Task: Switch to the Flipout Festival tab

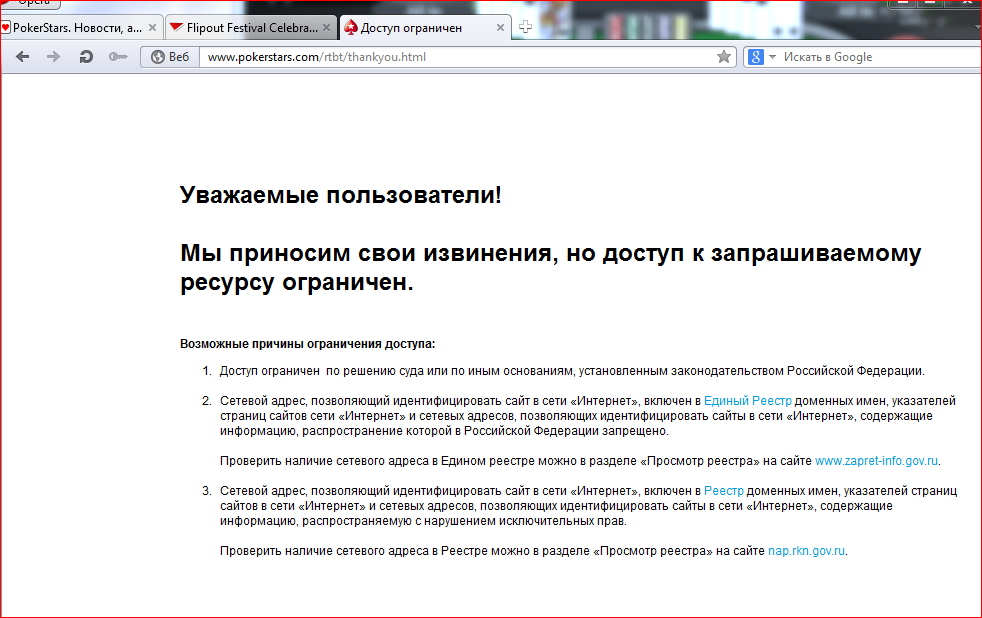Action: click(245, 28)
